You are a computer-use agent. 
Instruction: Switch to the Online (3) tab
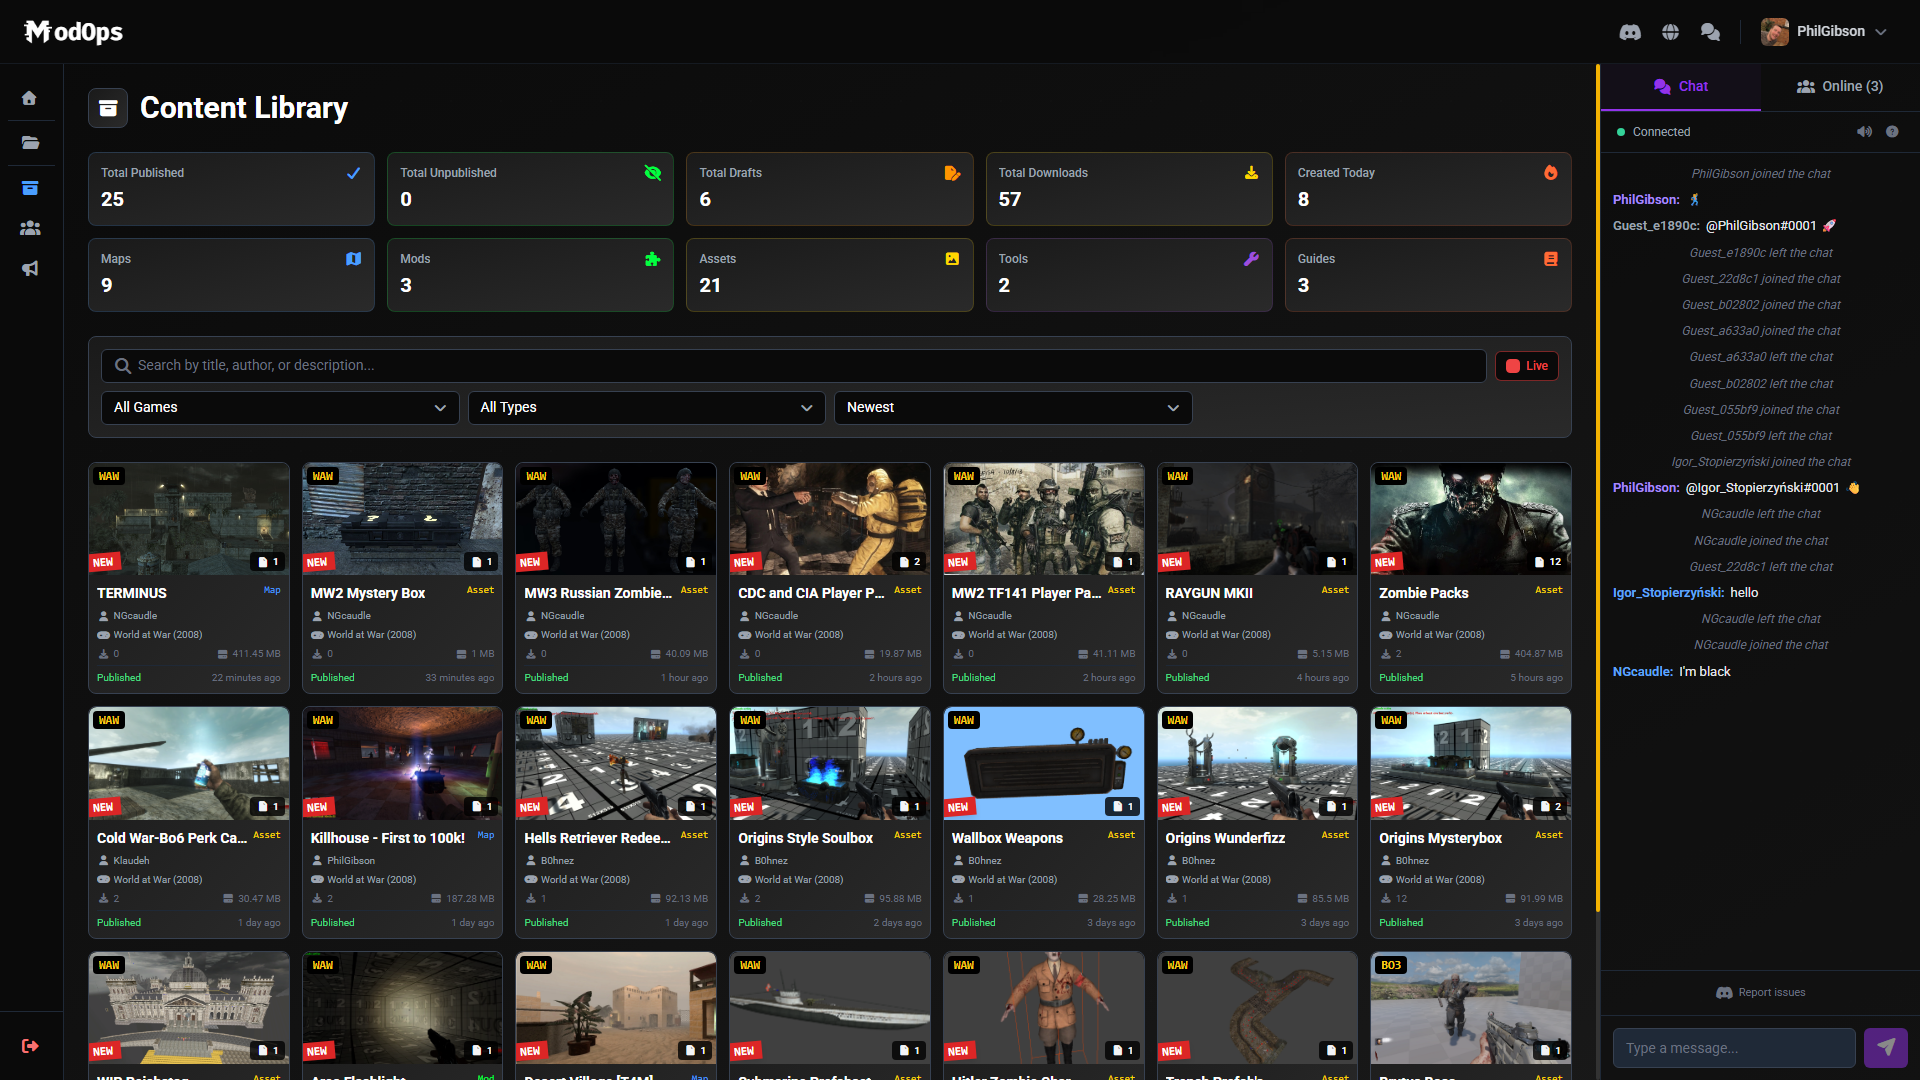tap(1840, 86)
